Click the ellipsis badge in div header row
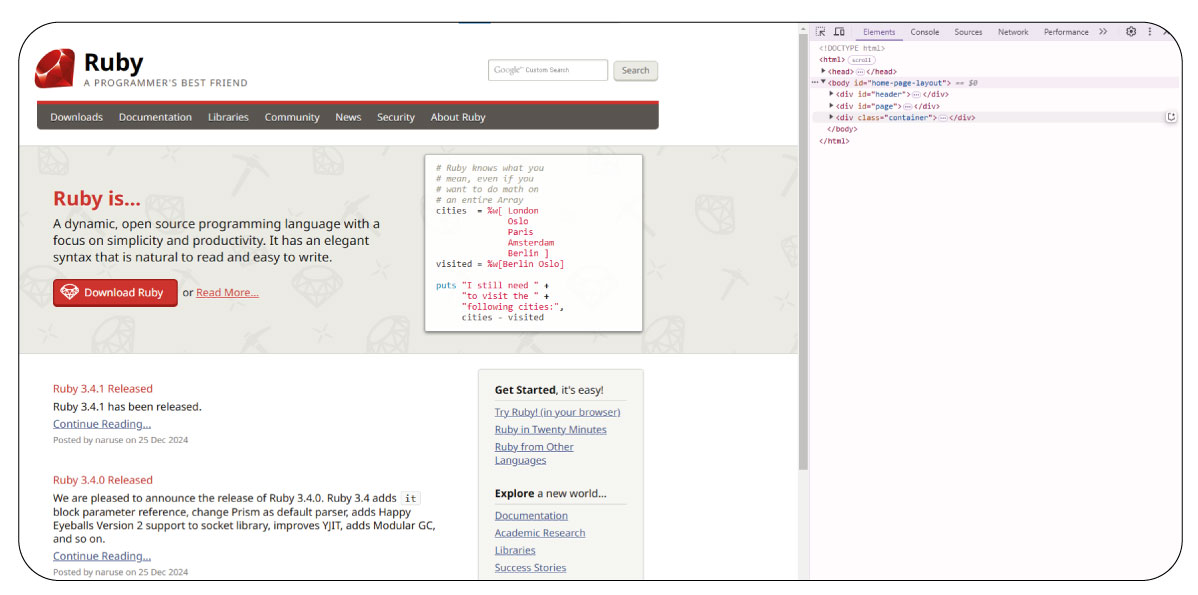1198x595 pixels. click(x=916, y=95)
